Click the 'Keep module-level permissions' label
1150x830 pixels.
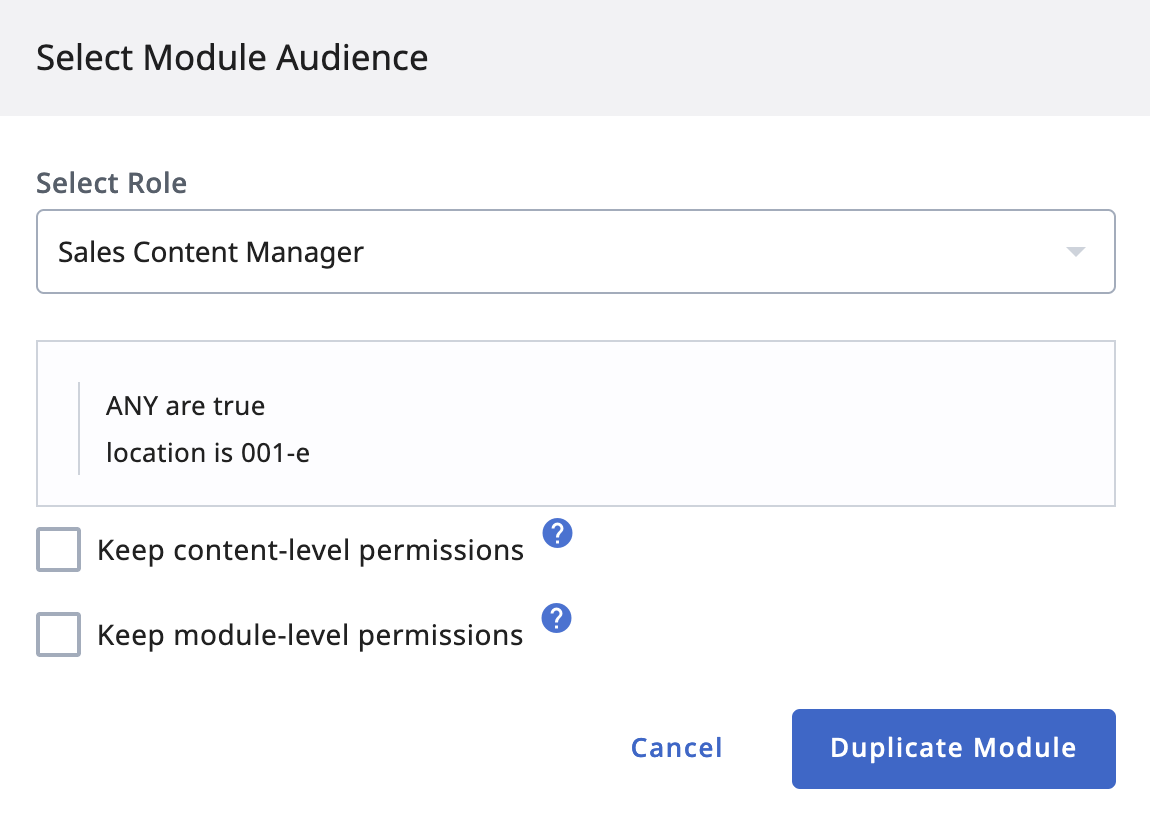point(310,635)
